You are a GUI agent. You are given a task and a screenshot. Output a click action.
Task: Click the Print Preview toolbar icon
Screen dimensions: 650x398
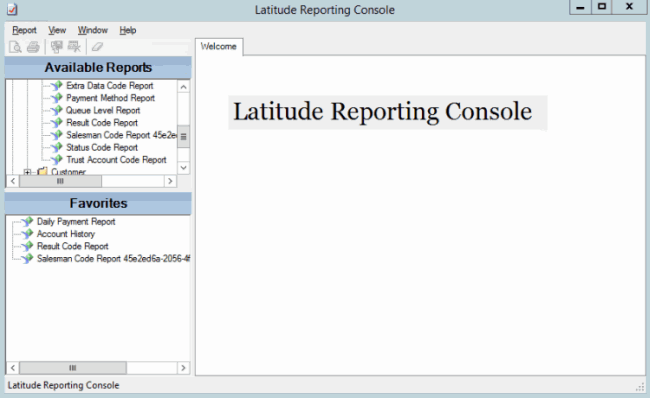(15, 47)
